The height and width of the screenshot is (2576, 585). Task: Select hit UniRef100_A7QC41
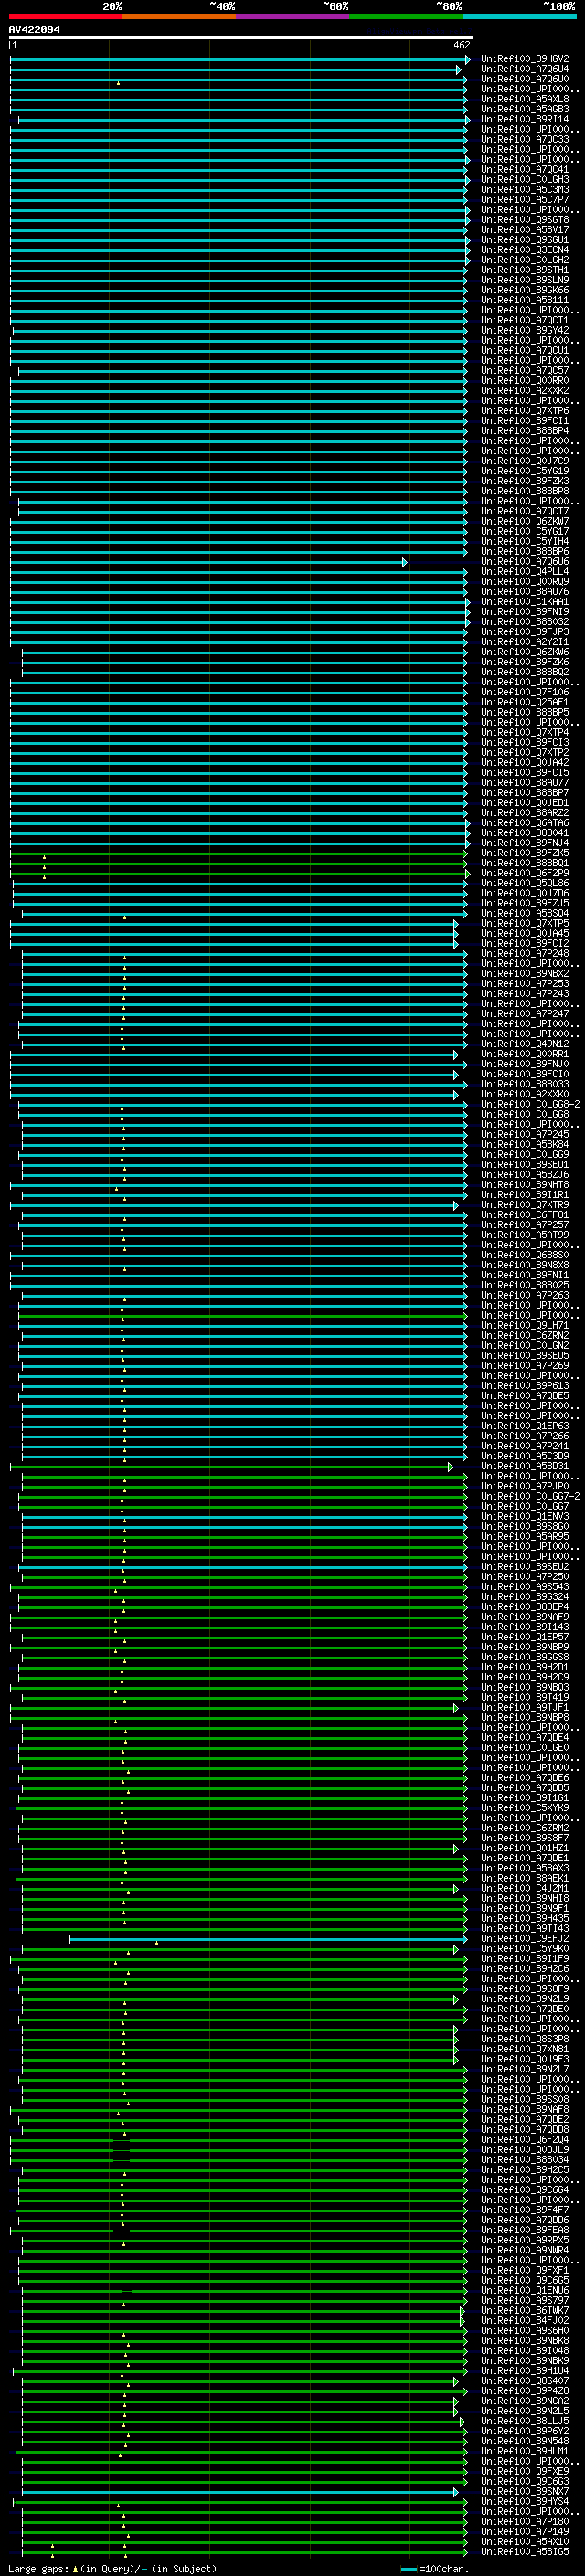pos(525,170)
